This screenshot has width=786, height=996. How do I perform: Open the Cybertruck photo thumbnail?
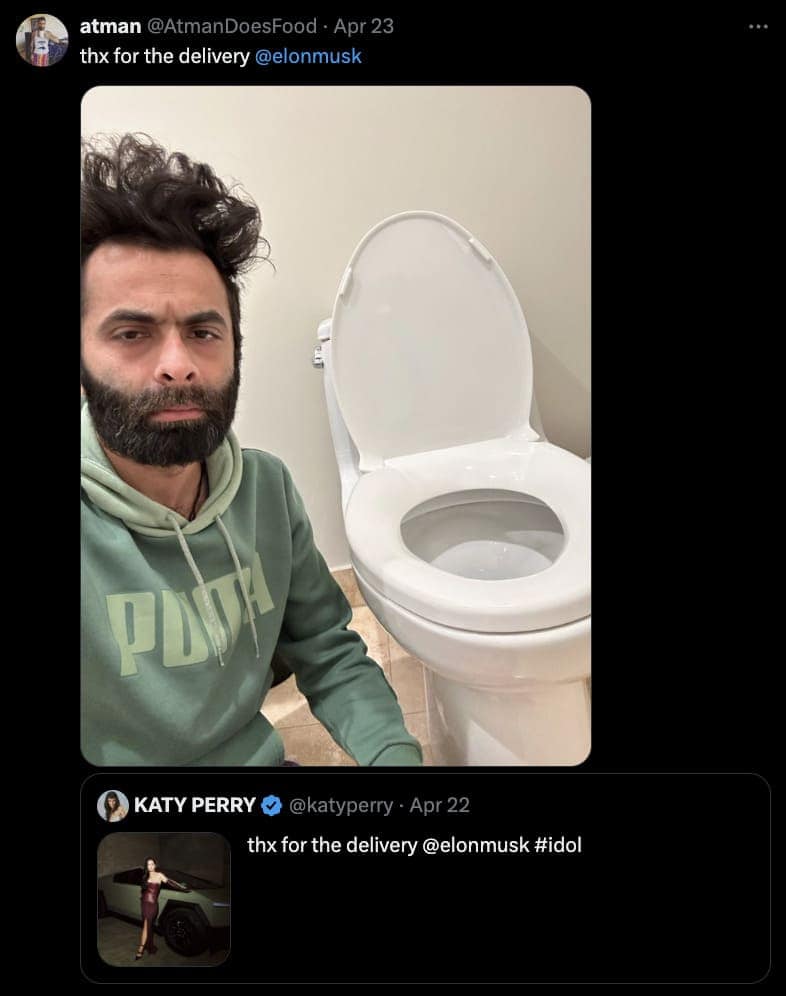[x=164, y=899]
